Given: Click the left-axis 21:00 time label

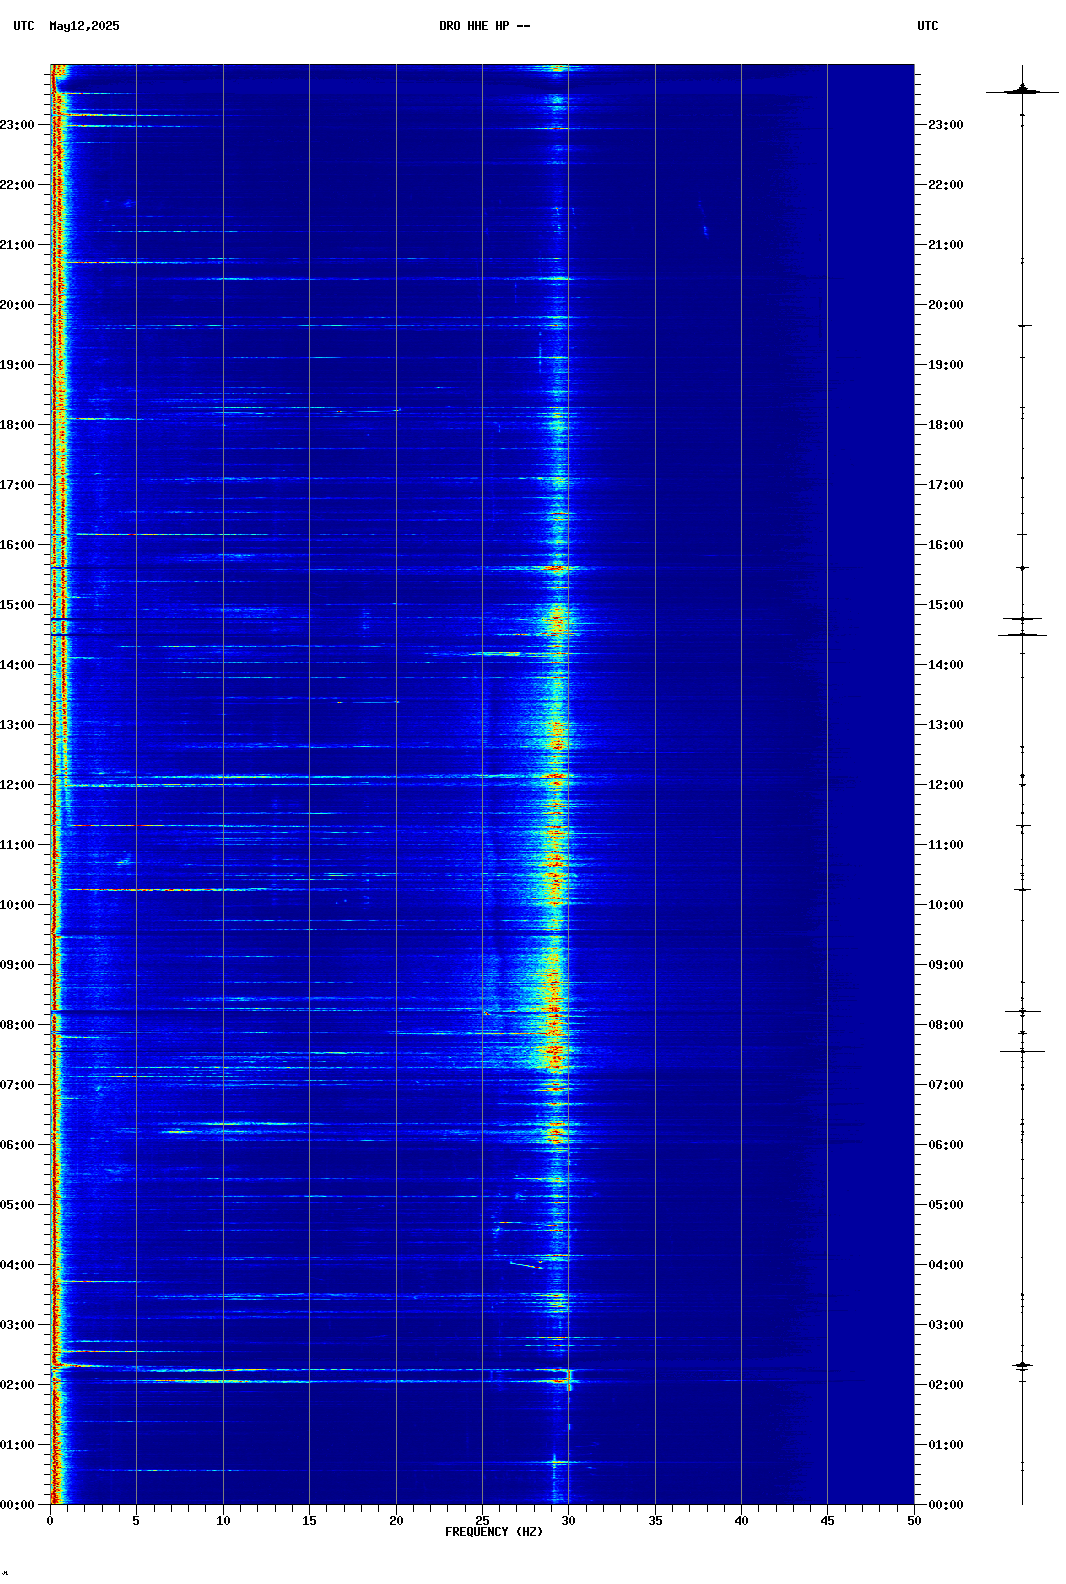Looking at the screenshot, I should pyautogui.click(x=17, y=245).
